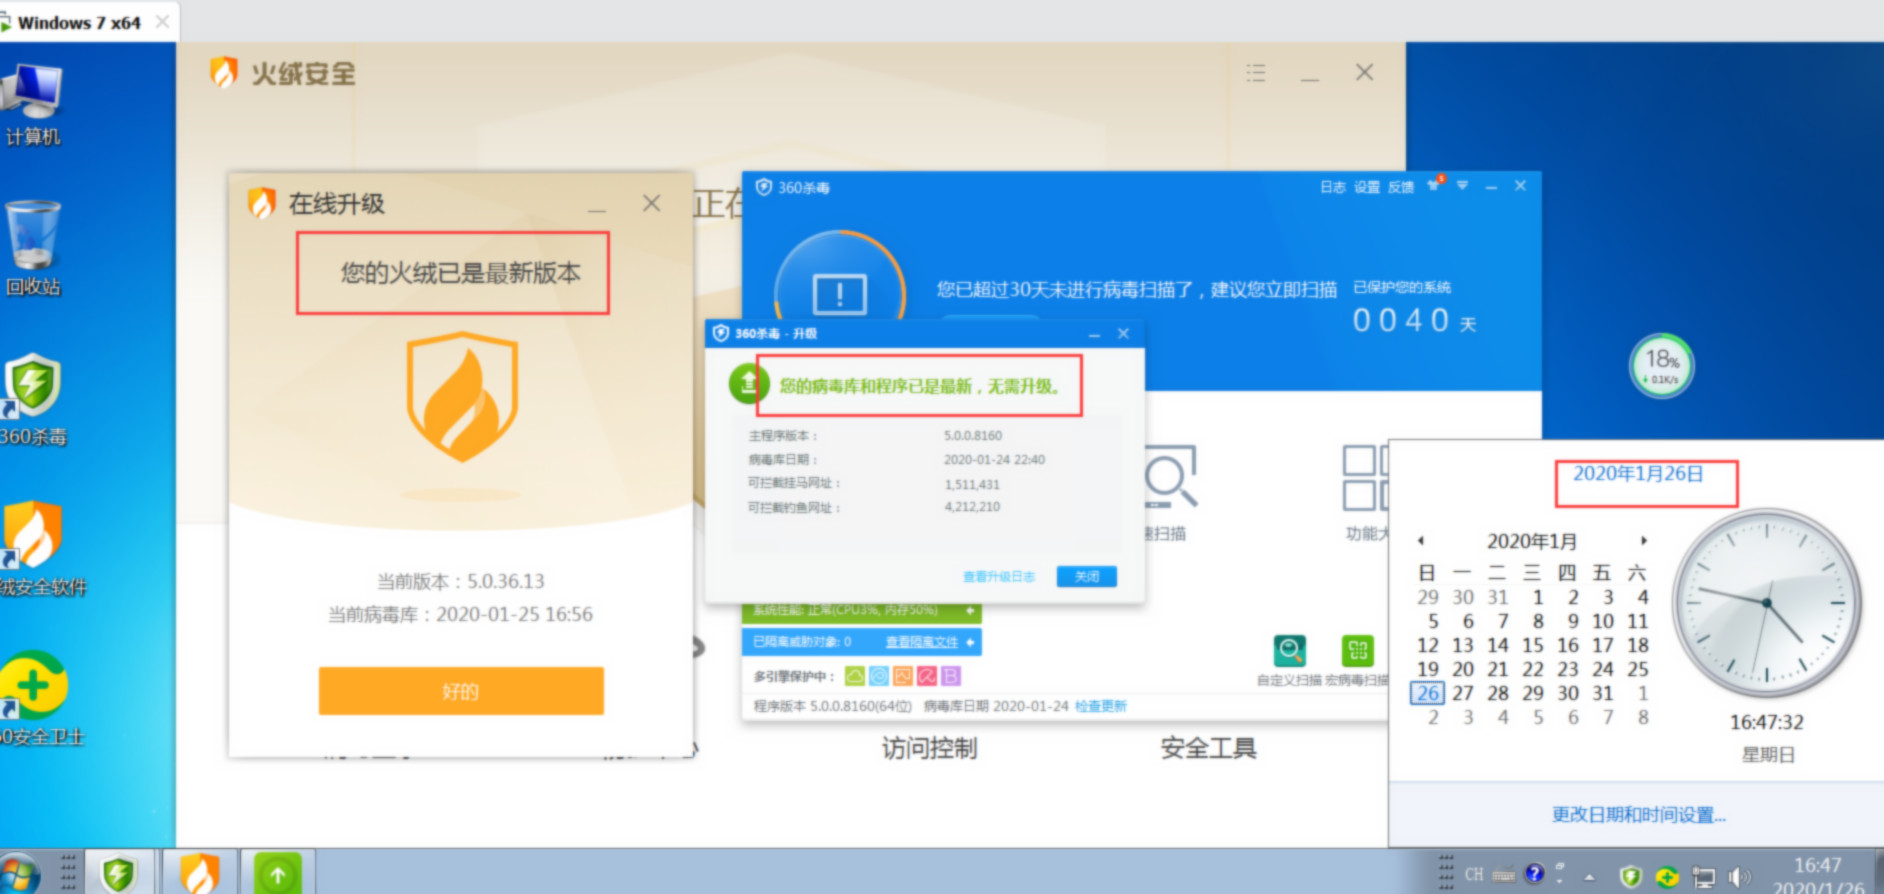
Task: Start 自定义扫描 in 360杀毒
Action: coord(1290,662)
